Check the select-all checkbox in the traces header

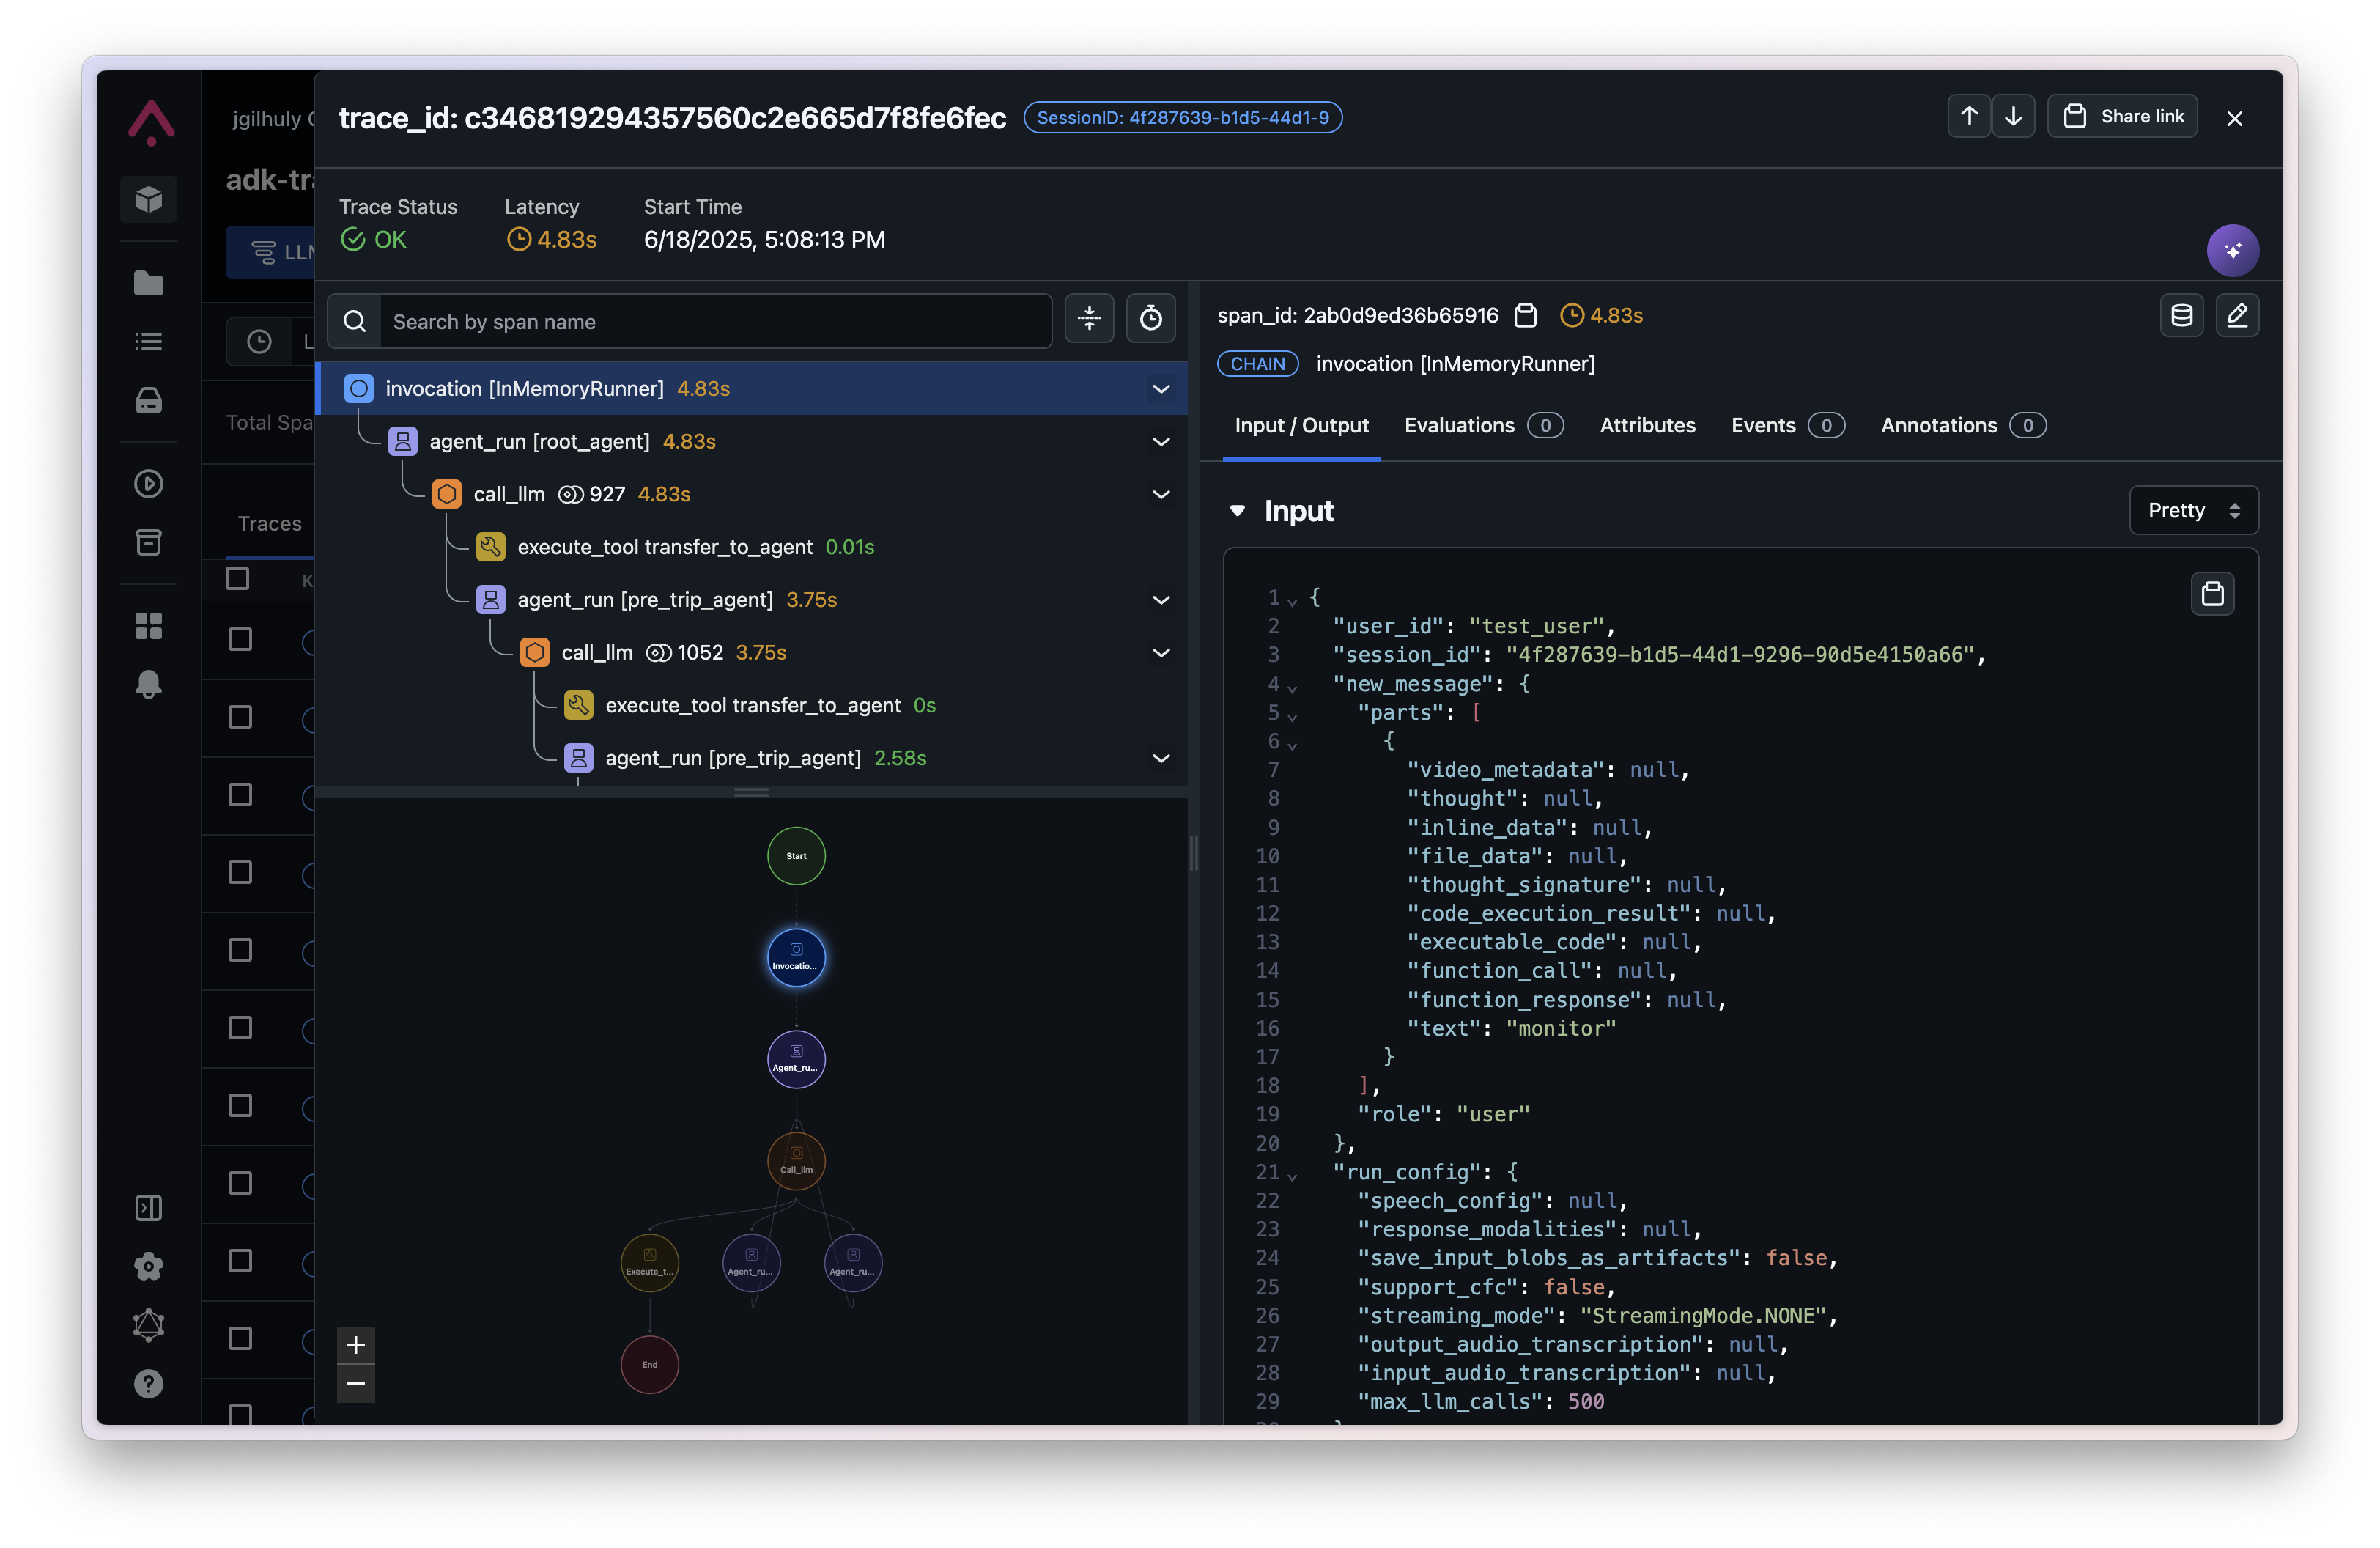(238, 579)
